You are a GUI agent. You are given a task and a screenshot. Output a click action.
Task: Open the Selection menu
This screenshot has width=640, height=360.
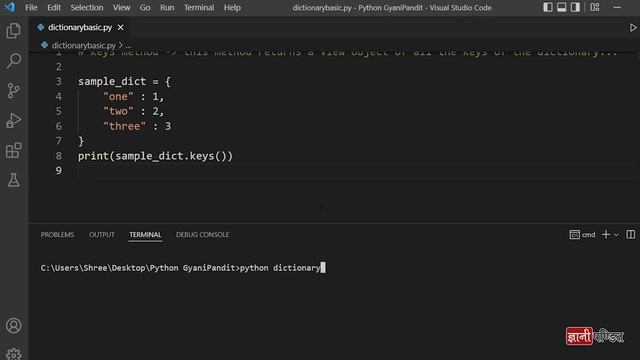pyautogui.click(x=87, y=7)
